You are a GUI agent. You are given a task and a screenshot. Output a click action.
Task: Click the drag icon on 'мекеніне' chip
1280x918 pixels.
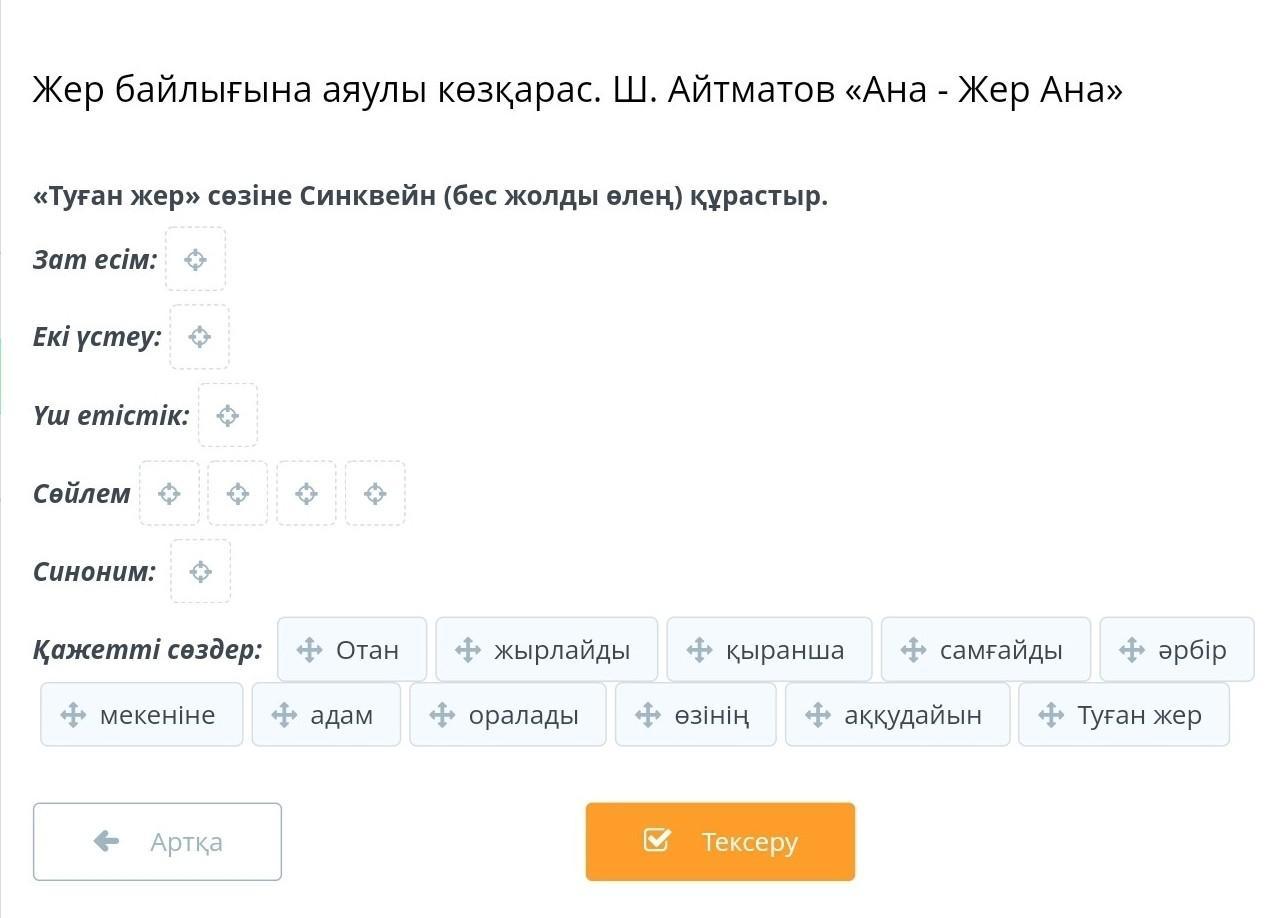[x=73, y=715]
